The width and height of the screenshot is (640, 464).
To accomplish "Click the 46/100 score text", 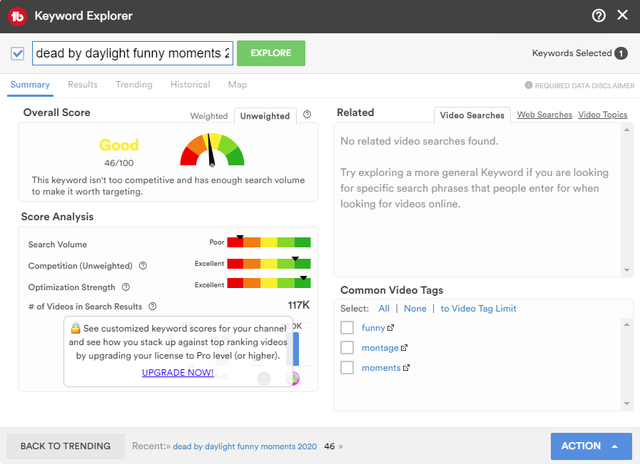I will tap(119, 163).
